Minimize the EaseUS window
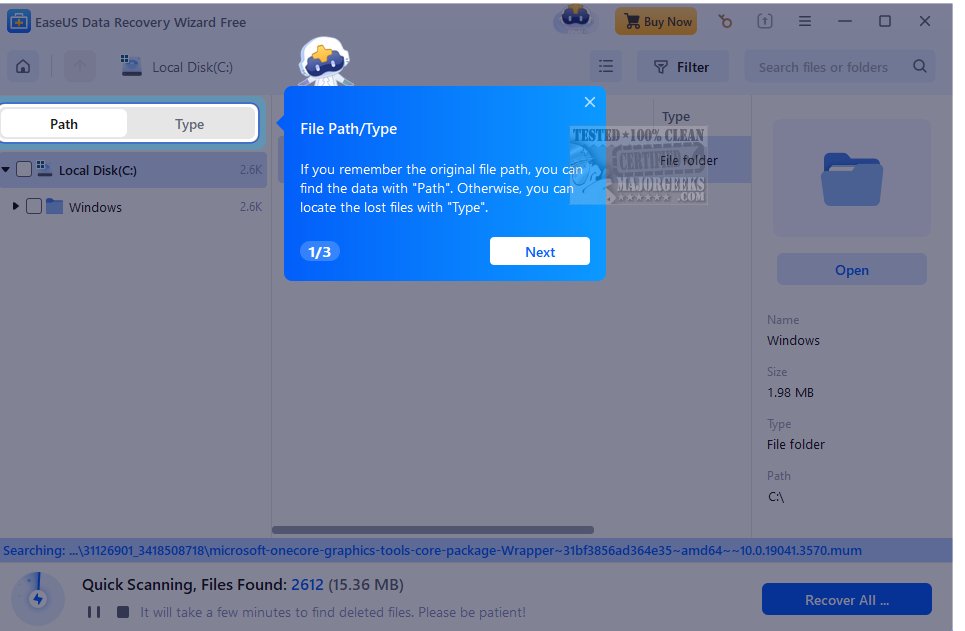Screen dimensions: 965x631 (x=845, y=22)
